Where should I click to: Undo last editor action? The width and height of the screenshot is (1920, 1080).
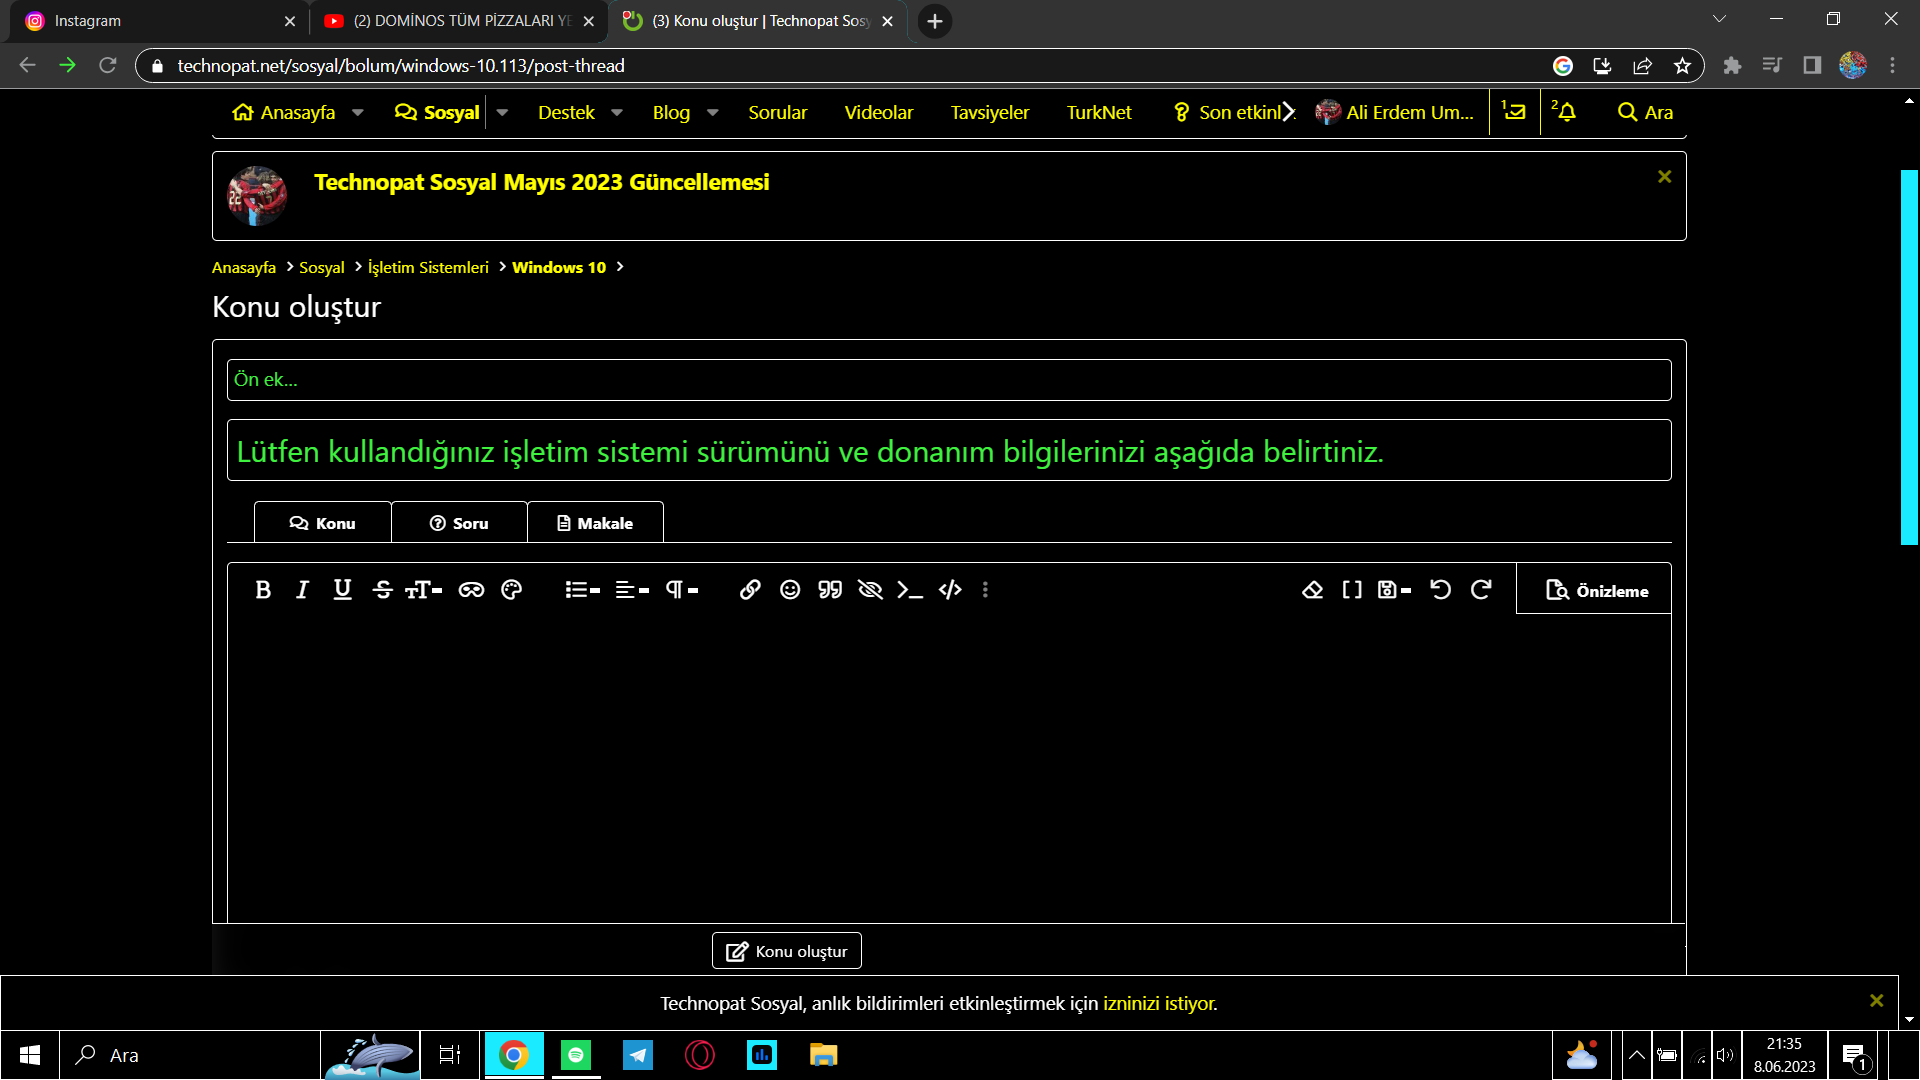click(x=1440, y=590)
